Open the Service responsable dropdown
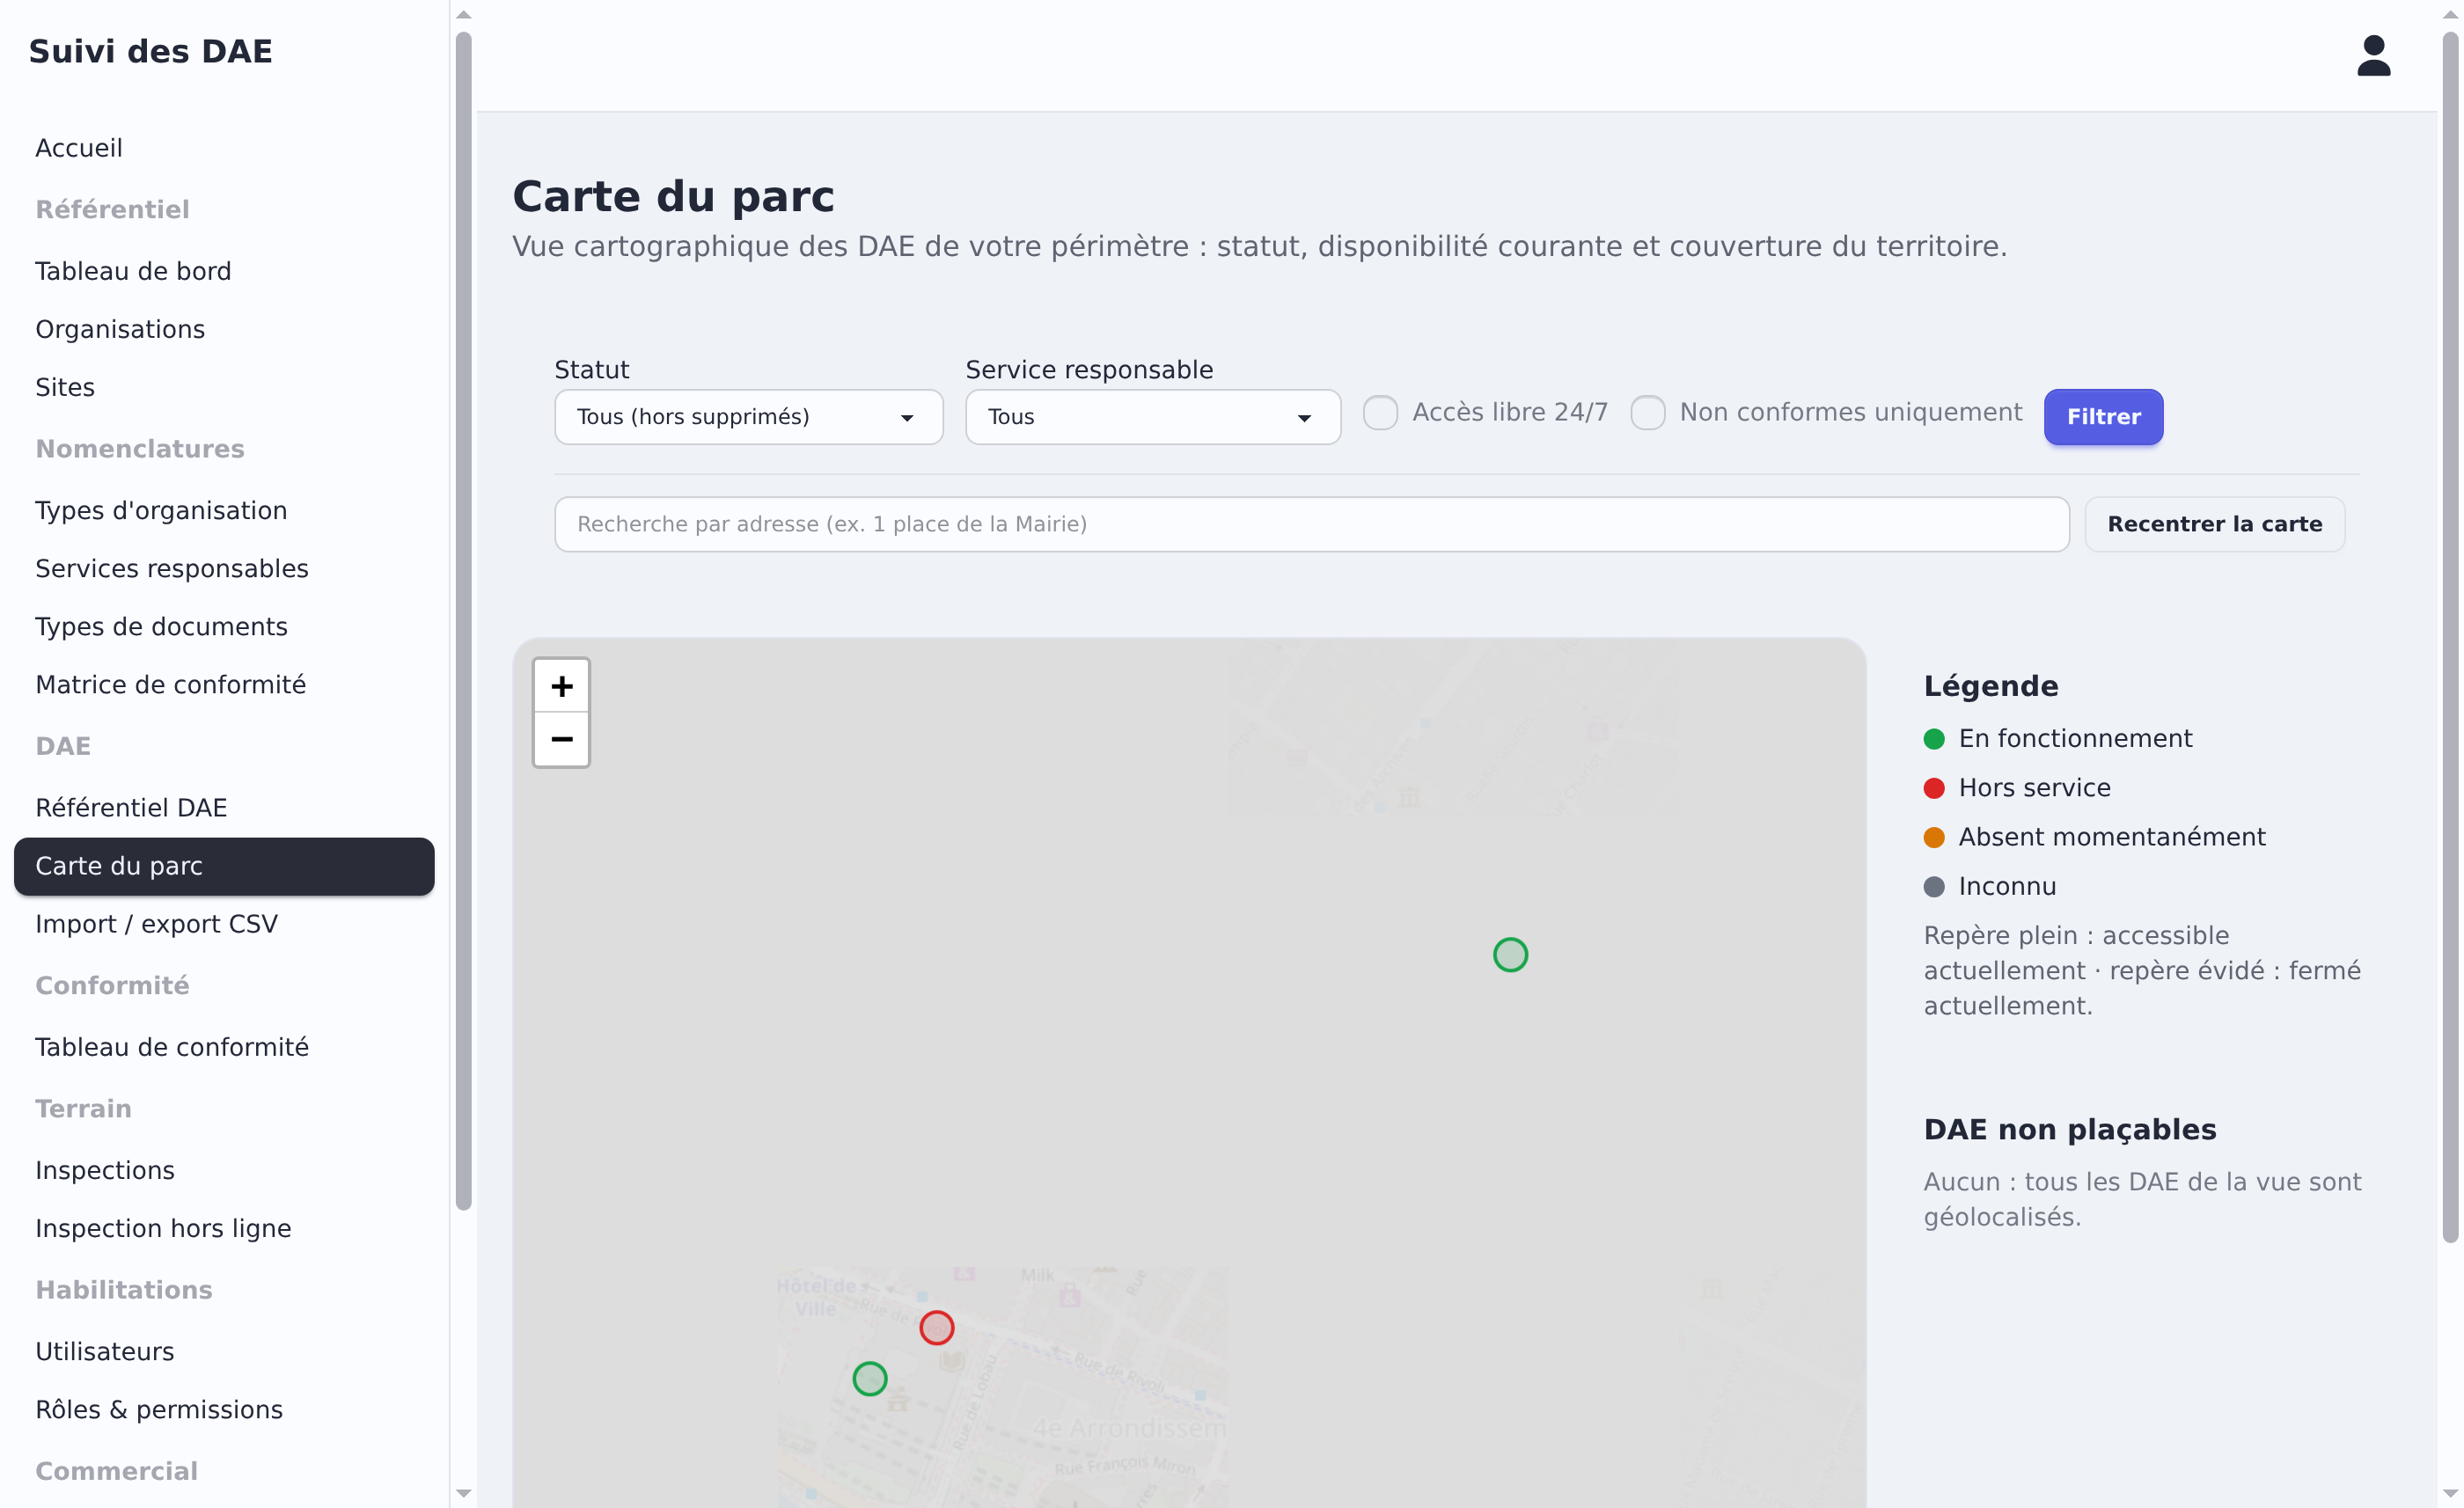The height and width of the screenshot is (1508, 2464). (1152, 417)
